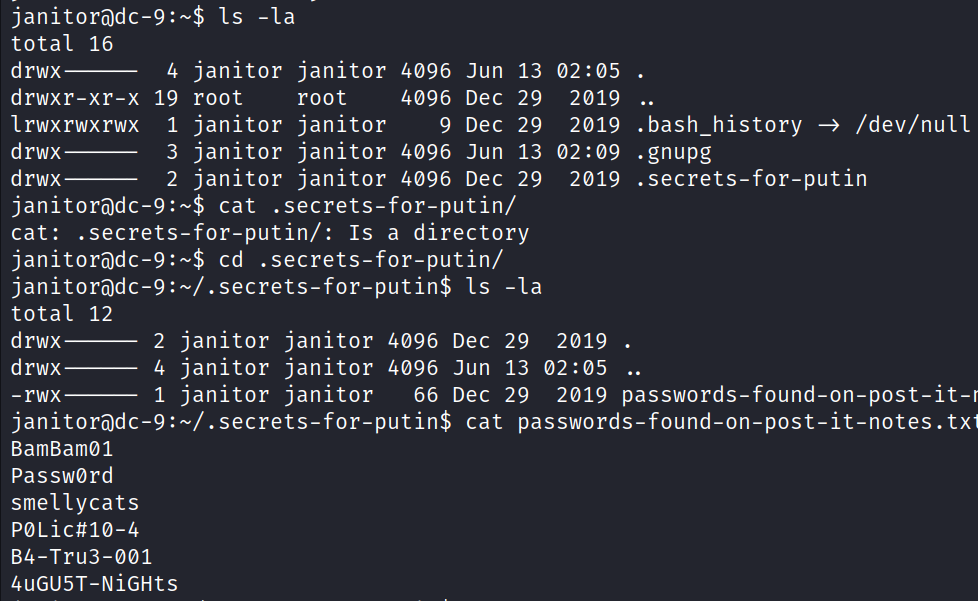Select the smellycats password text

[75, 503]
